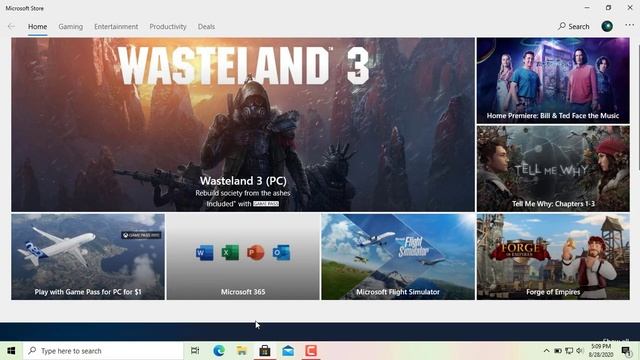Viewport: 640px width, 360px height.
Task: Click the Wasteland 3 (PC) title text
Action: click(243, 181)
